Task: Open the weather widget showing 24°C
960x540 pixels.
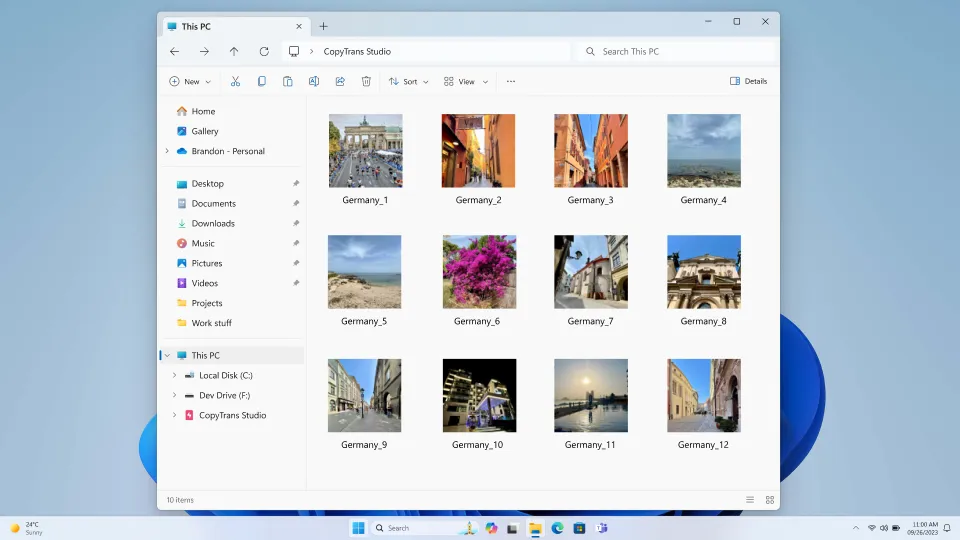Action: pos(26,528)
